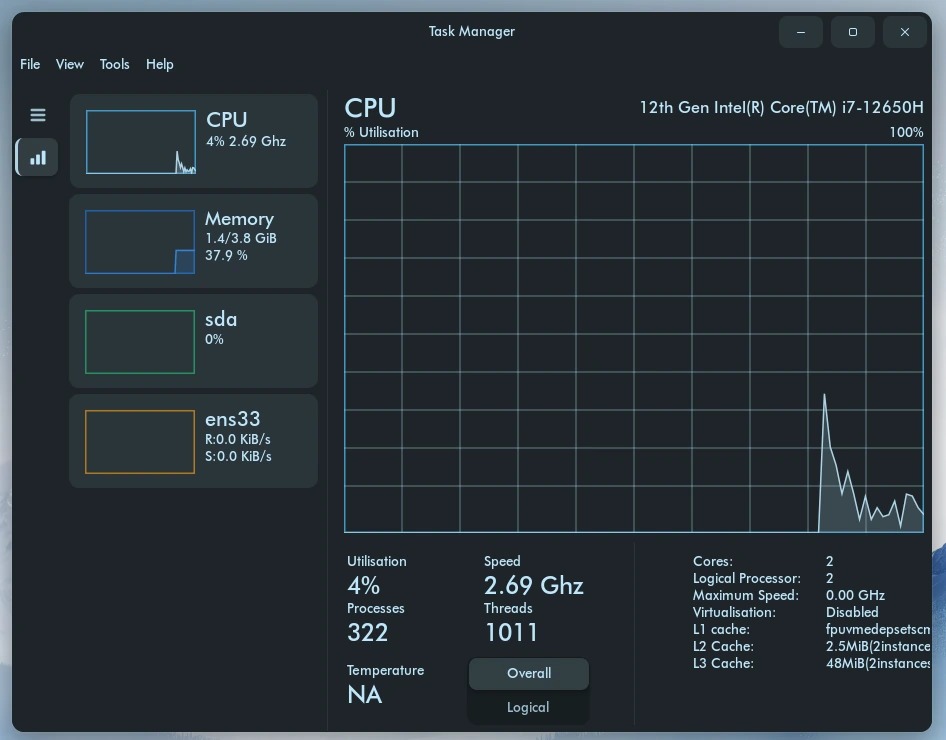
Task: Click the CPU mini graph thumbnail
Action: click(141, 142)
